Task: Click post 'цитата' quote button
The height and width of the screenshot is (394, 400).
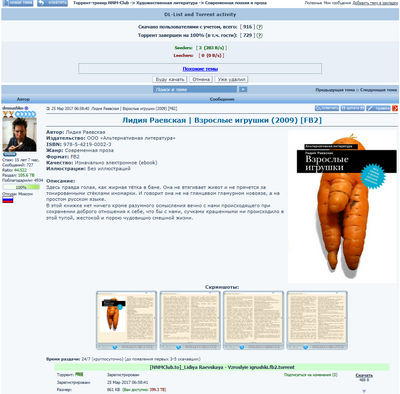Action: point(353,108)
